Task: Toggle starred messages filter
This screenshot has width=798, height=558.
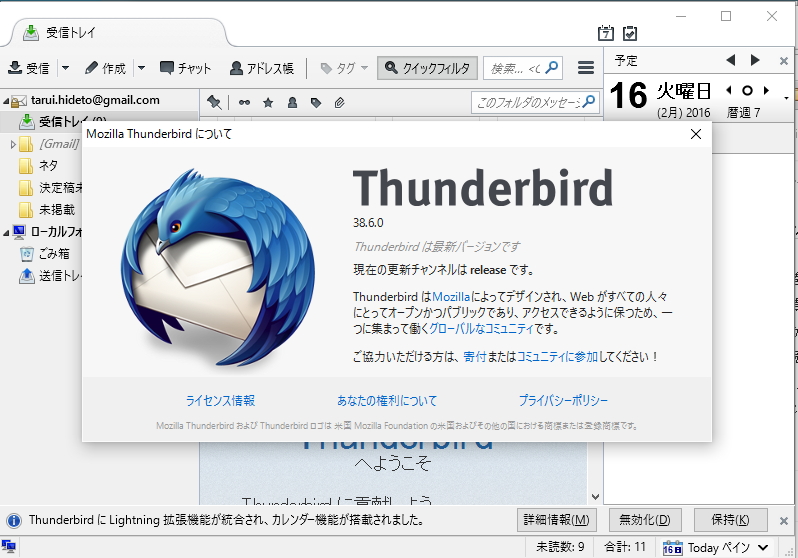Action: [268, 103]
